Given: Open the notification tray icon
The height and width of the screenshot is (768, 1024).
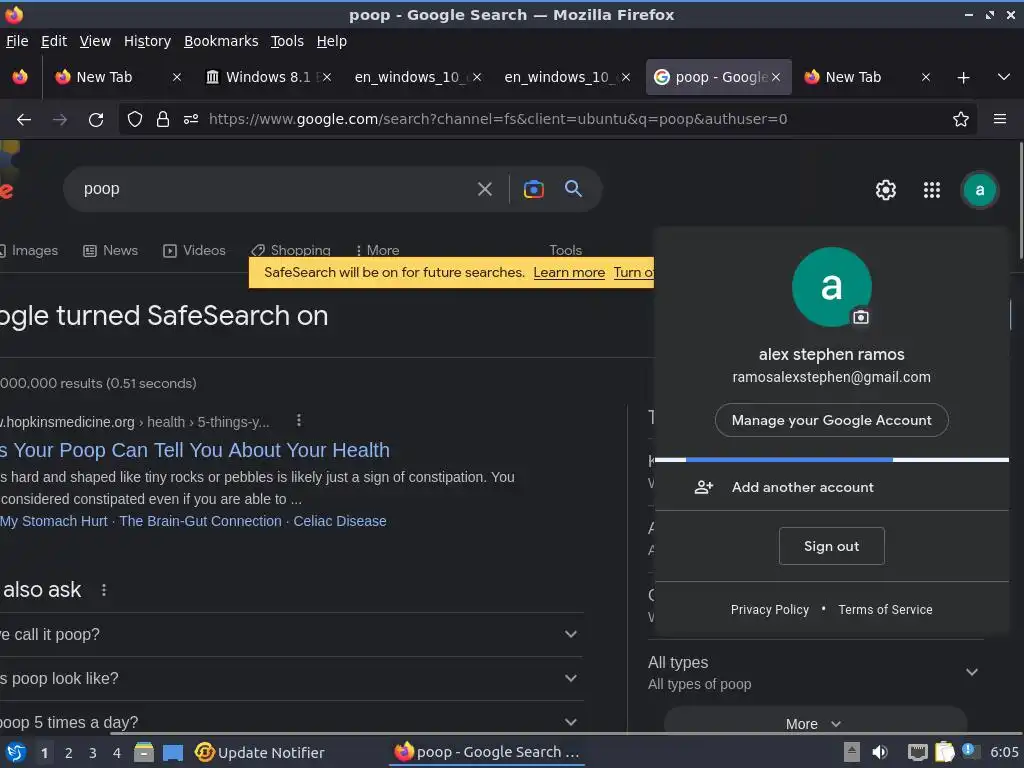Looking at the screenshot, I should 970,751.
